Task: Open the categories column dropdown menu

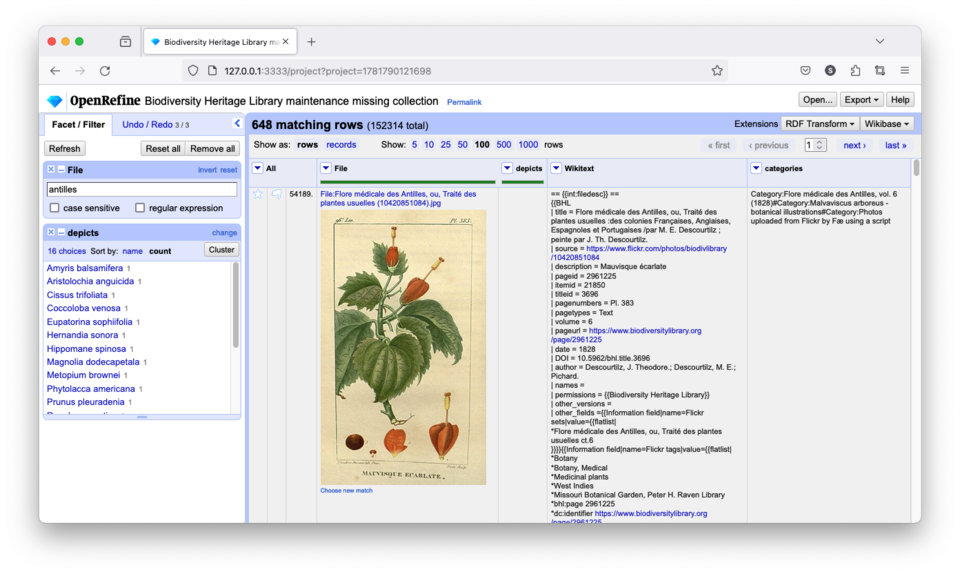Action: tap(756, 168)
